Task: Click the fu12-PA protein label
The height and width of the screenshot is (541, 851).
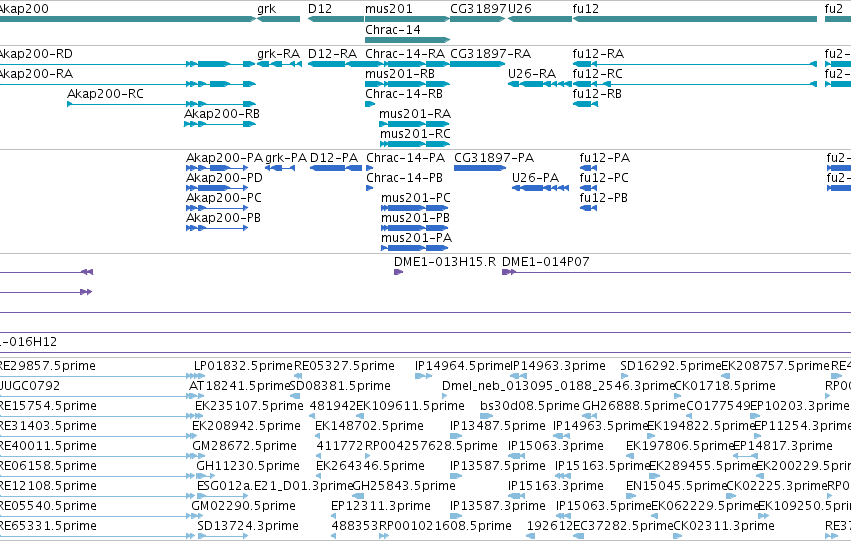Action: 605,158
